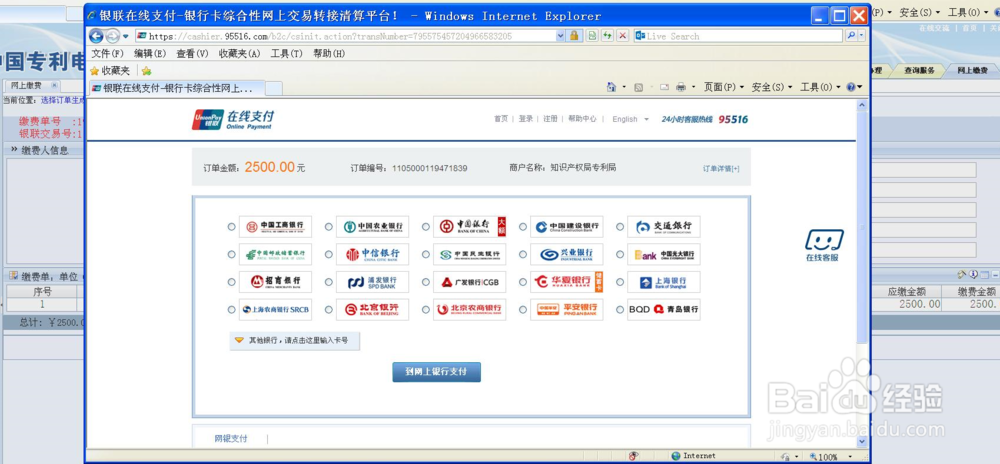The width and height of the screenshot is (1000, 464).
Task: Click the 华夏银行 bank logo
Action: [x=566, y=282]
